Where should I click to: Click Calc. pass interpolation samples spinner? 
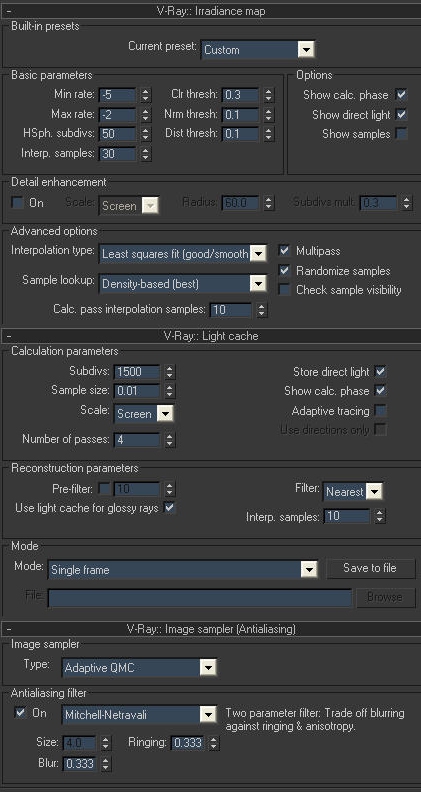tap(261, 310)
